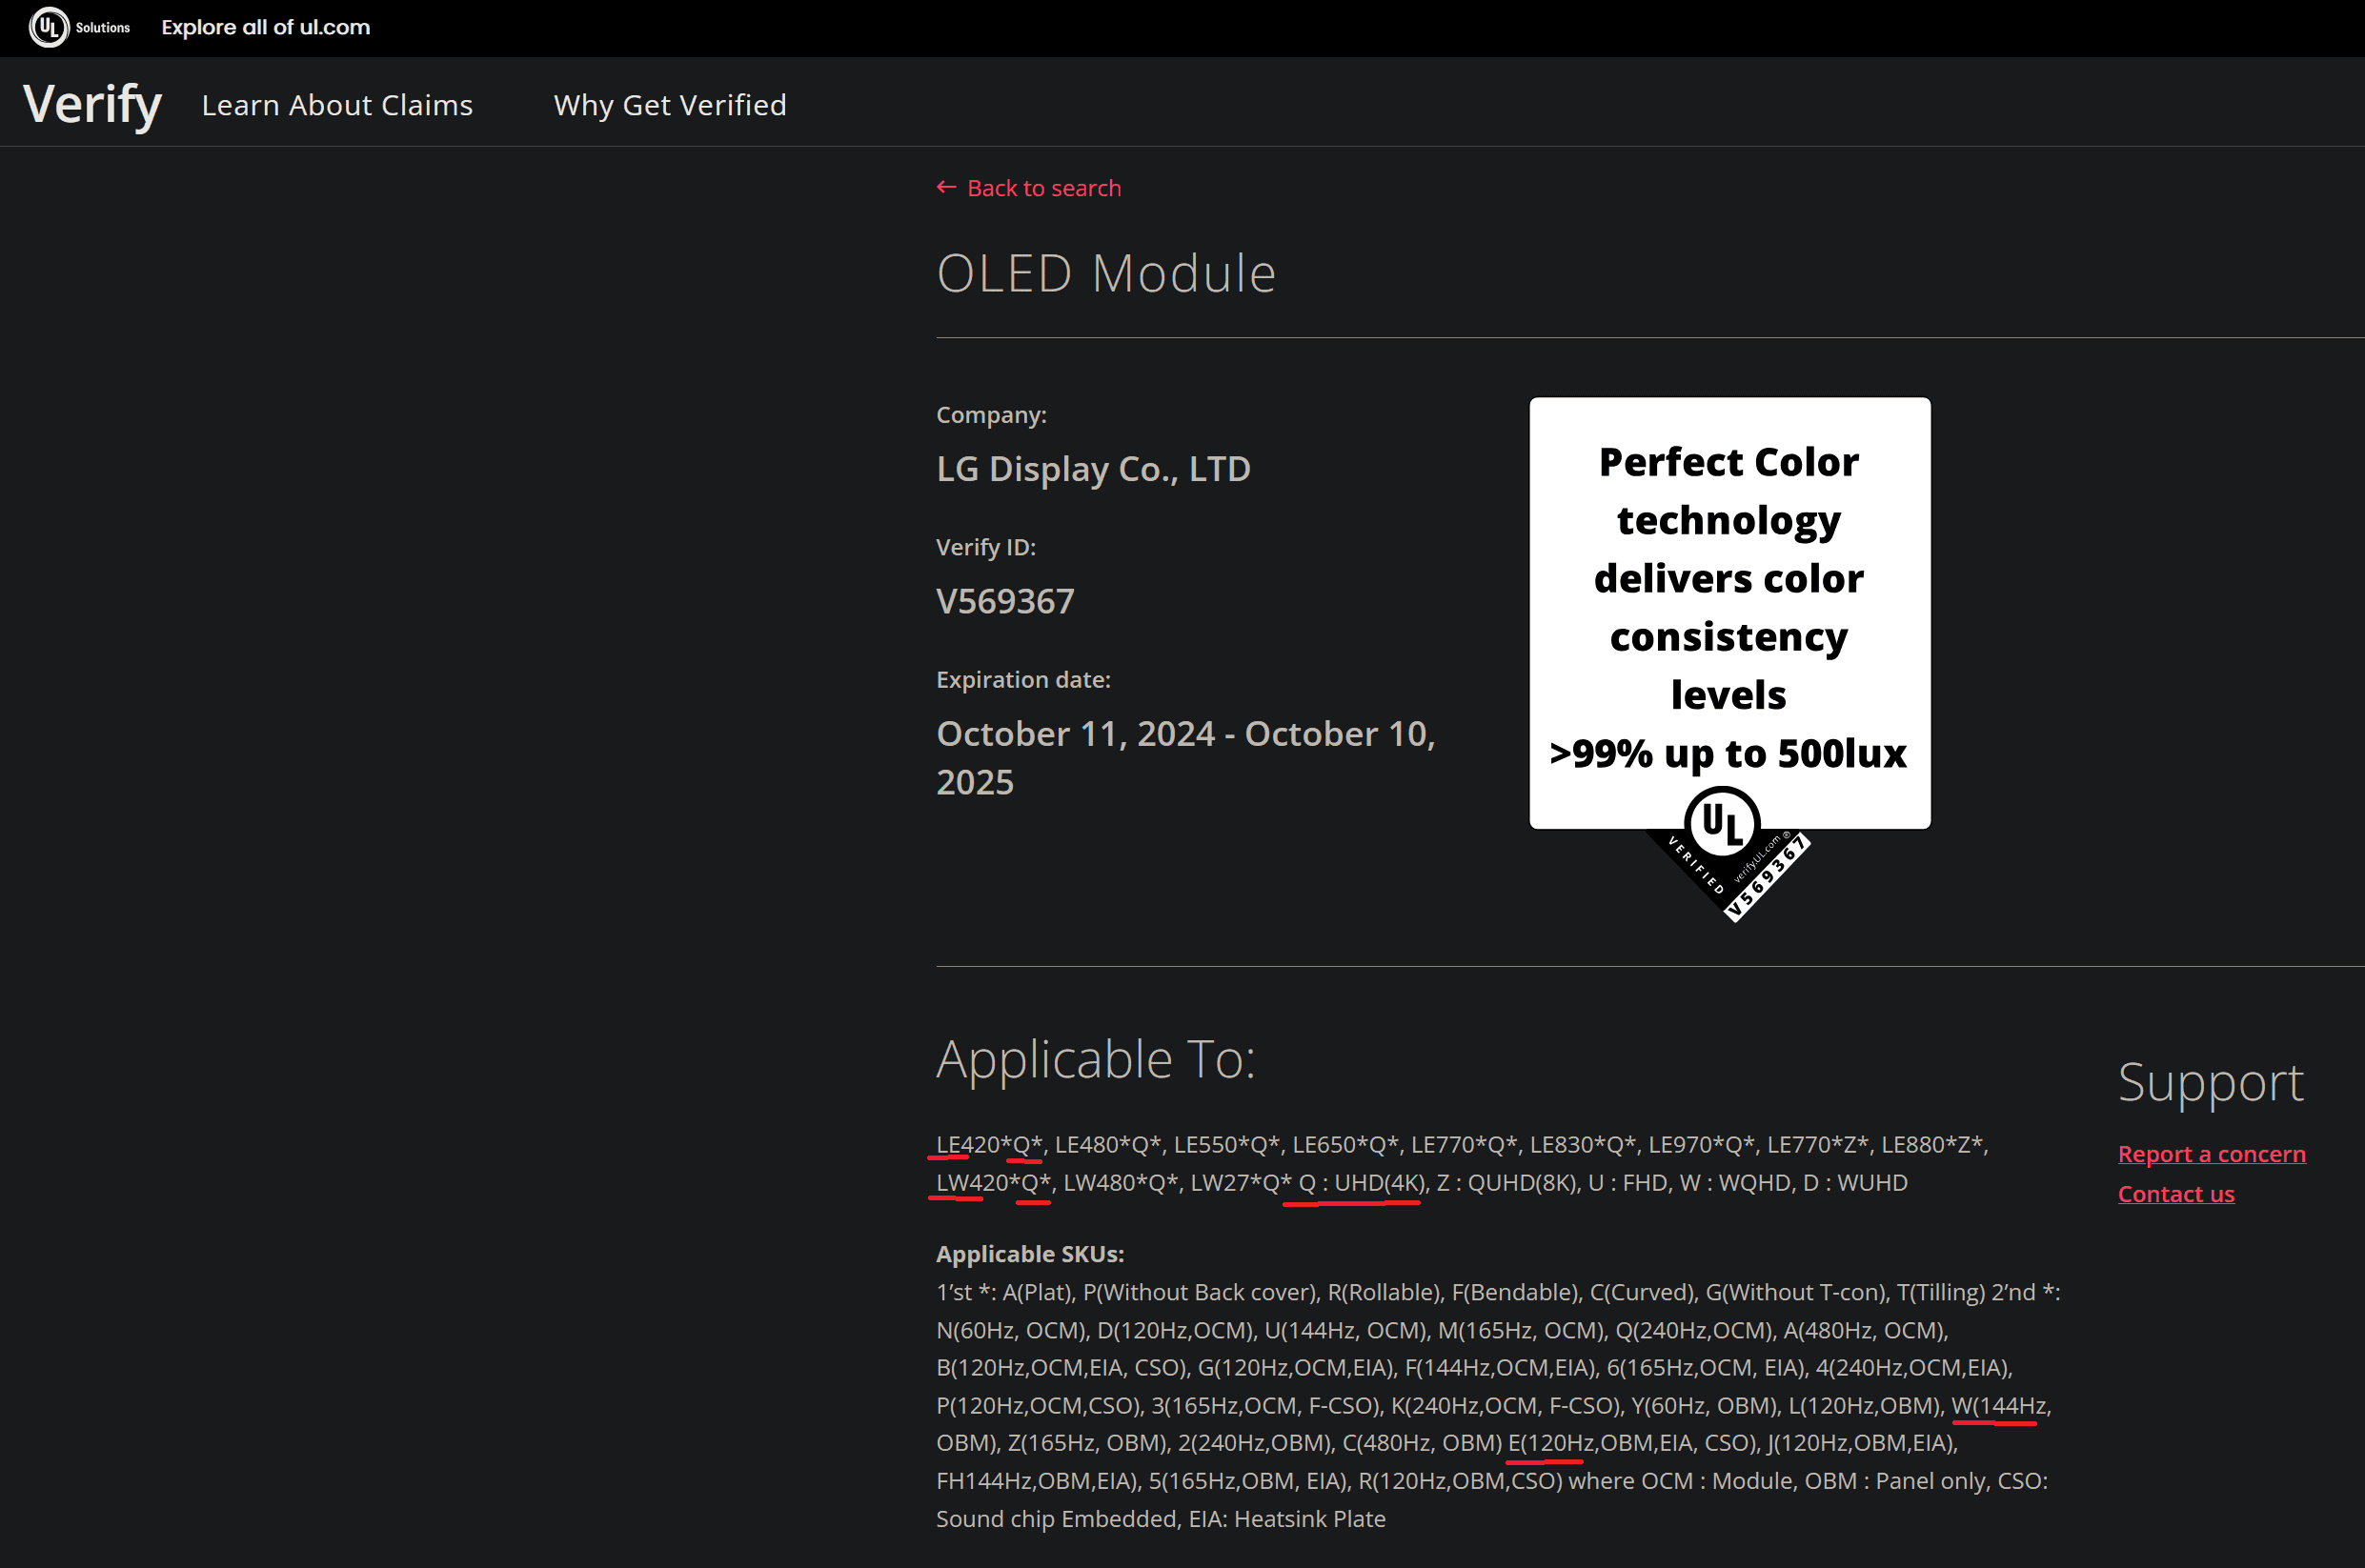Viewport: 2365px width, 1568px height.
Task: Click the Applicable SKUs: label
Action: point(1030,1253)
